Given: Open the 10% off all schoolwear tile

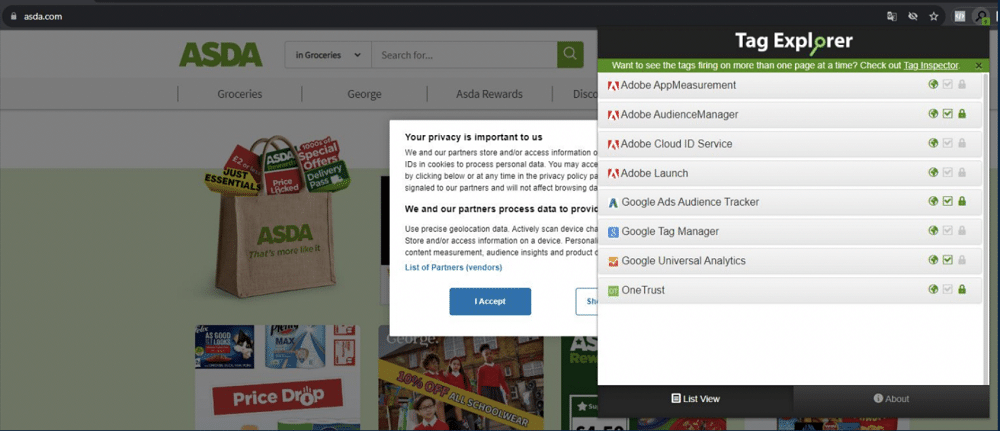Looking at the screenshot, I should pos(461,377).
